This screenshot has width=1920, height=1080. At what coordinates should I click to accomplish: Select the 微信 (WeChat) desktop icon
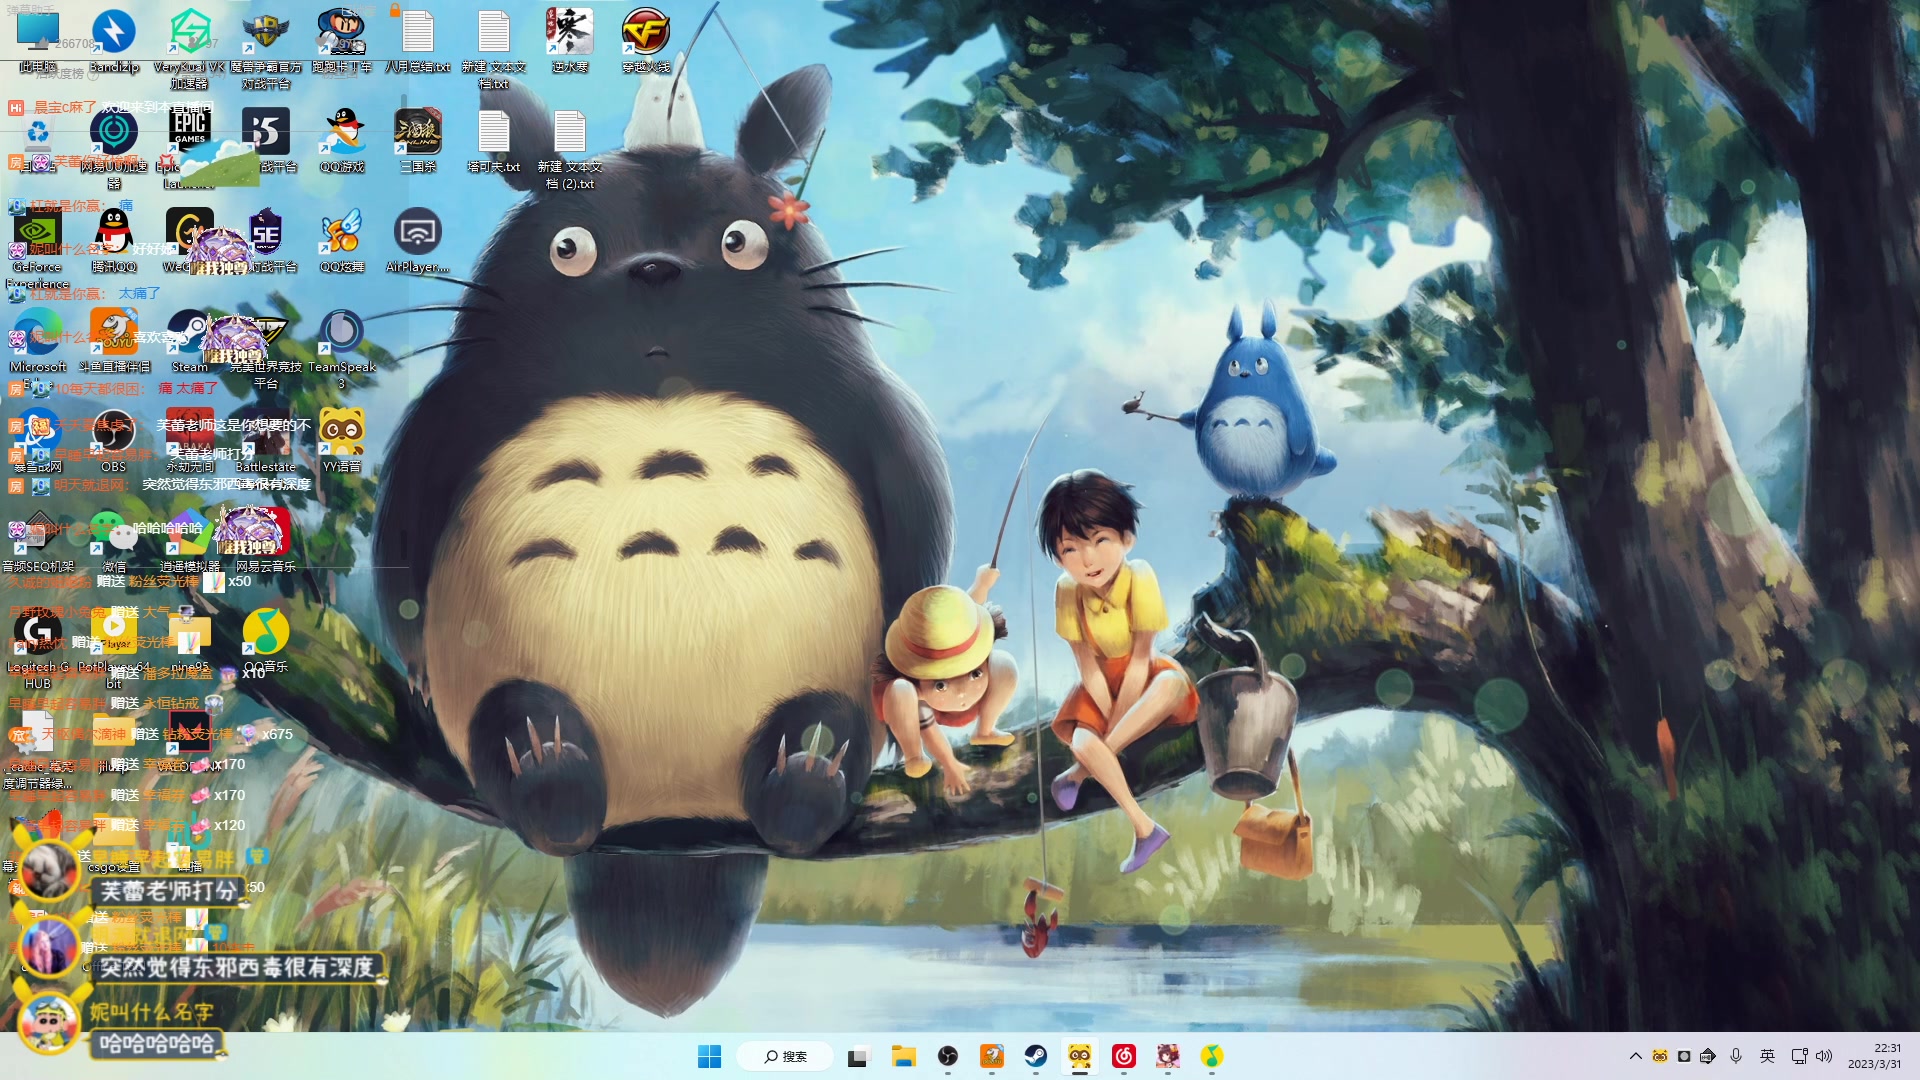point(114,540)
